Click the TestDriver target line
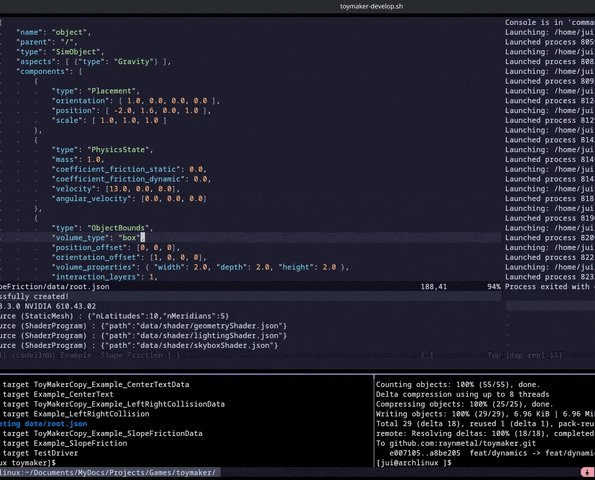Image resolution: width=595 pixels, height=480 pixels. click(x=39, y=453)
